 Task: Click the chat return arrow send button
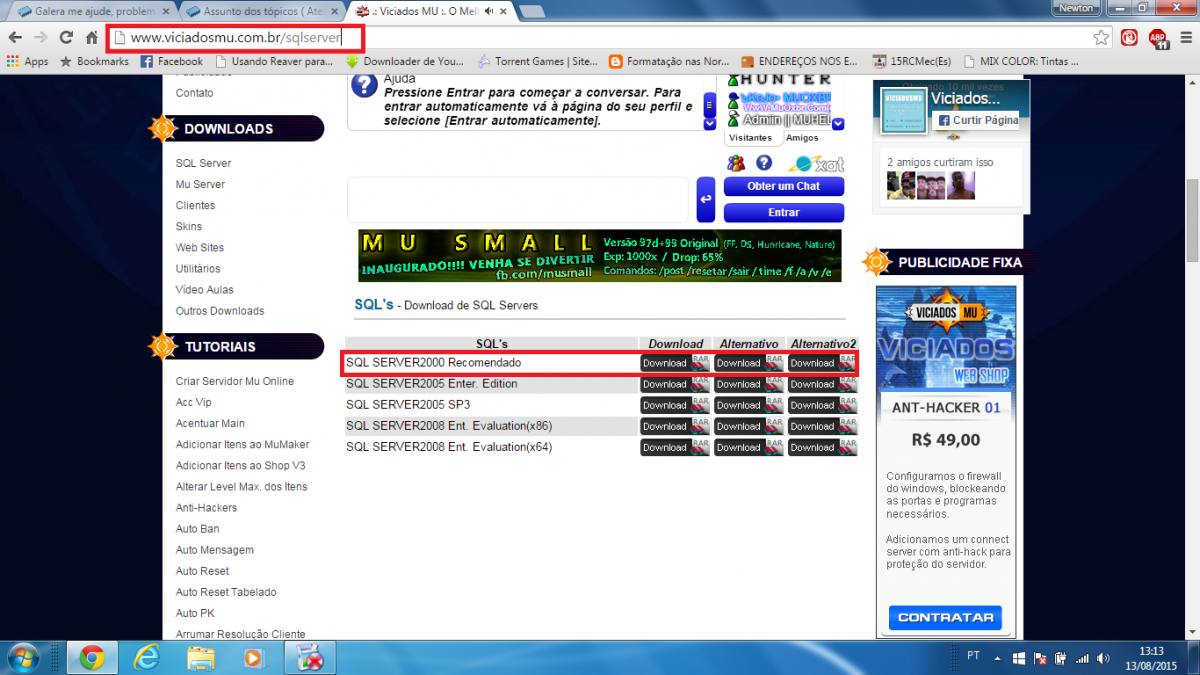[x=705, y=199]
